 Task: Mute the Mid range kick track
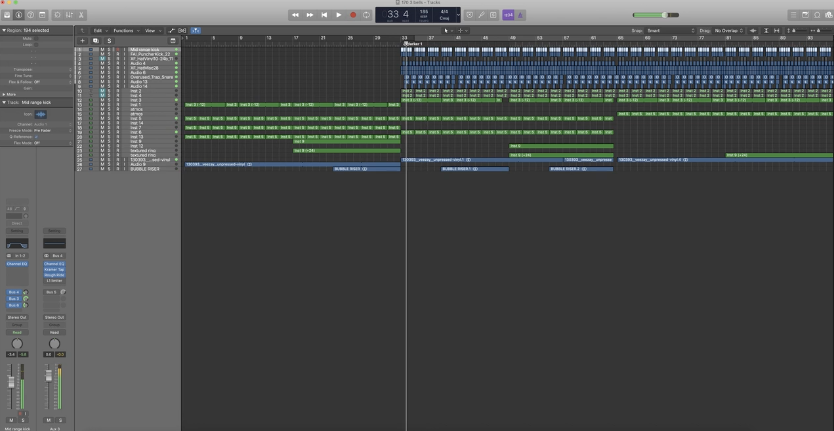tap(103, 49)
